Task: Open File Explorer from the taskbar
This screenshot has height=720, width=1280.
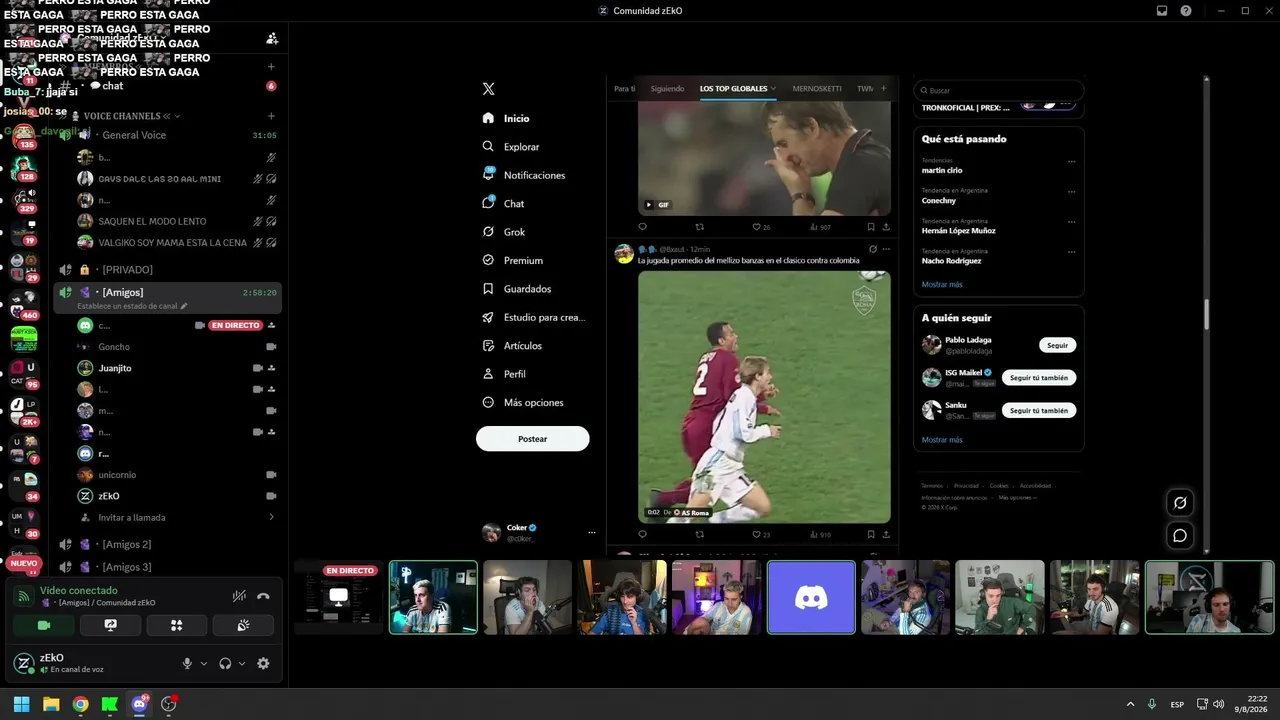Action: click(x=51, y=704)
